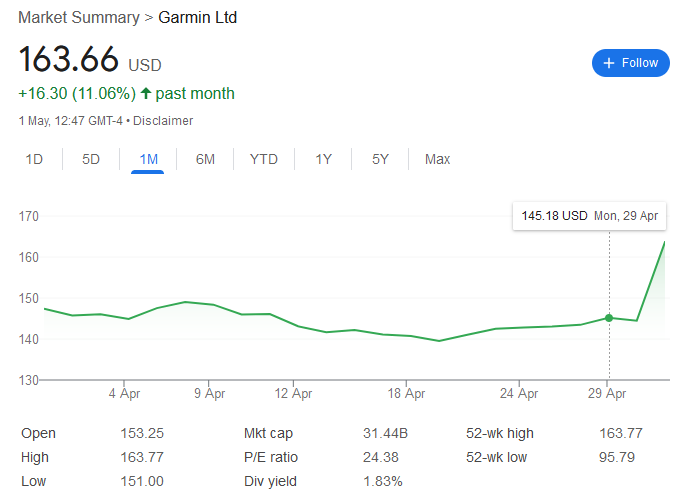Switch to the 5Y range tab
The height and width of the screenshot is (495, 682).
click(380, 159)
